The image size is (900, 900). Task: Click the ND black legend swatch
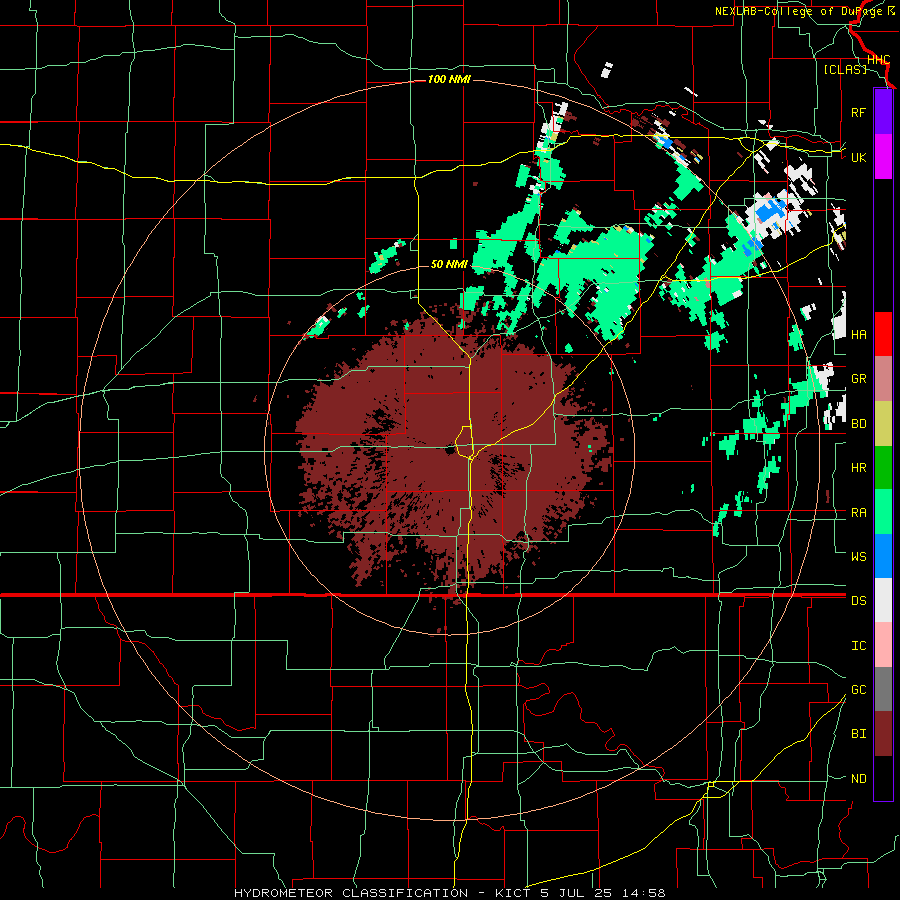pos(883,778)
